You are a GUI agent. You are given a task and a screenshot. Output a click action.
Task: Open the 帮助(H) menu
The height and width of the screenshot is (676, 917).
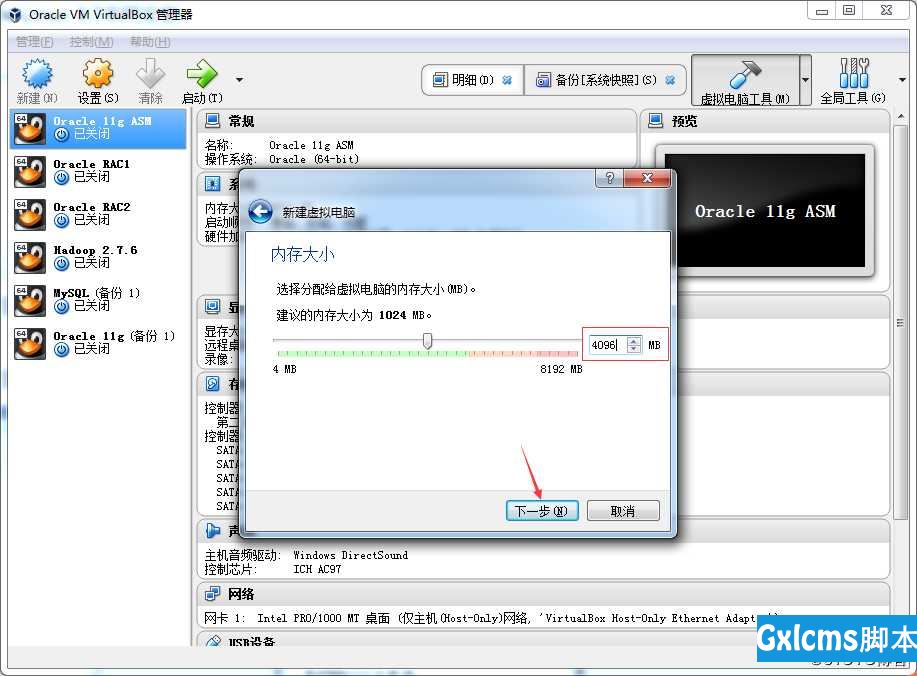pyautogui.click(x=150, y=42)
